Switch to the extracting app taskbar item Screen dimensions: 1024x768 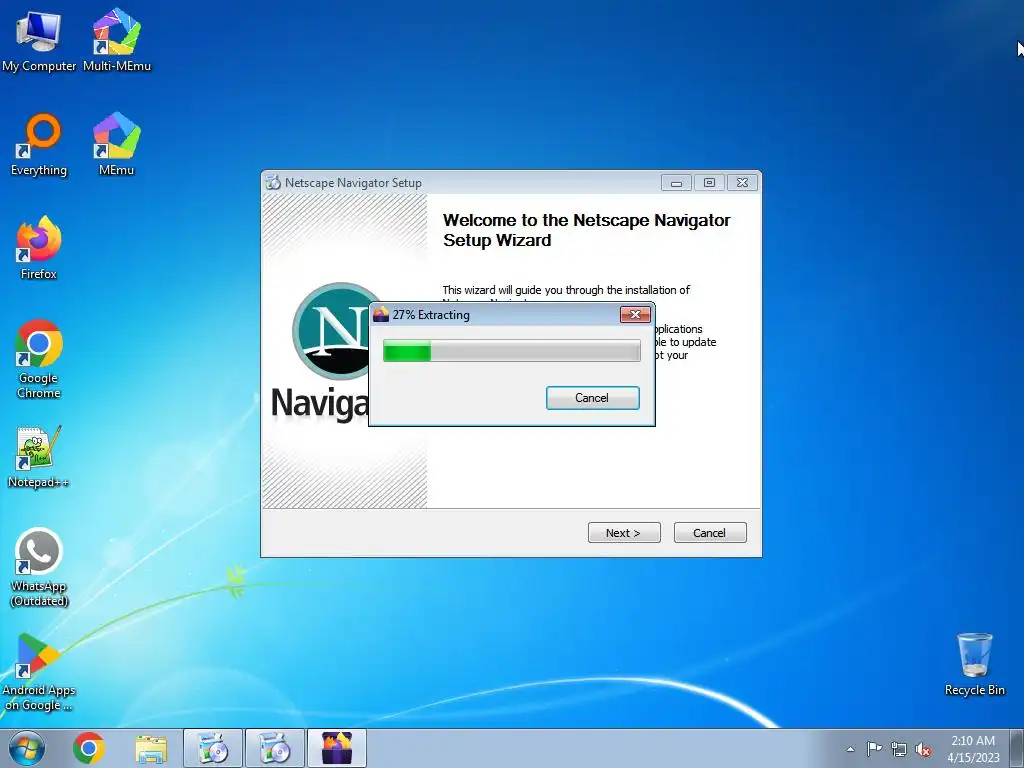tap(337, 748)
